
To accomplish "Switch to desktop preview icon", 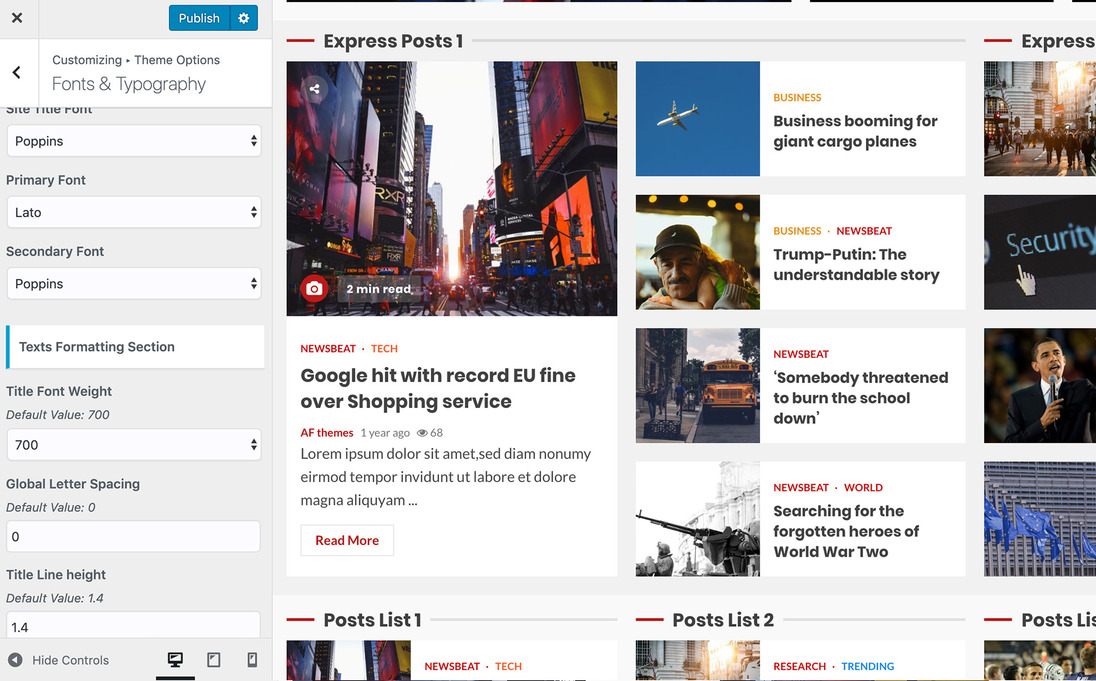I will click(175, 659).
